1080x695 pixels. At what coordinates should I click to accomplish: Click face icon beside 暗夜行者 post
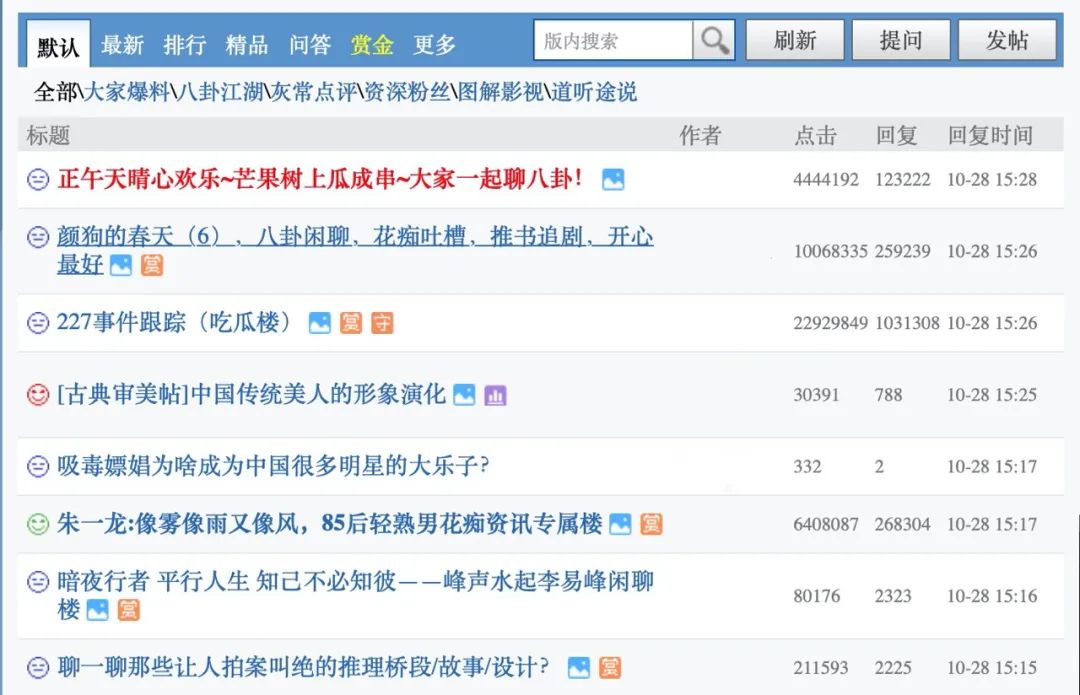pos(38,582)
